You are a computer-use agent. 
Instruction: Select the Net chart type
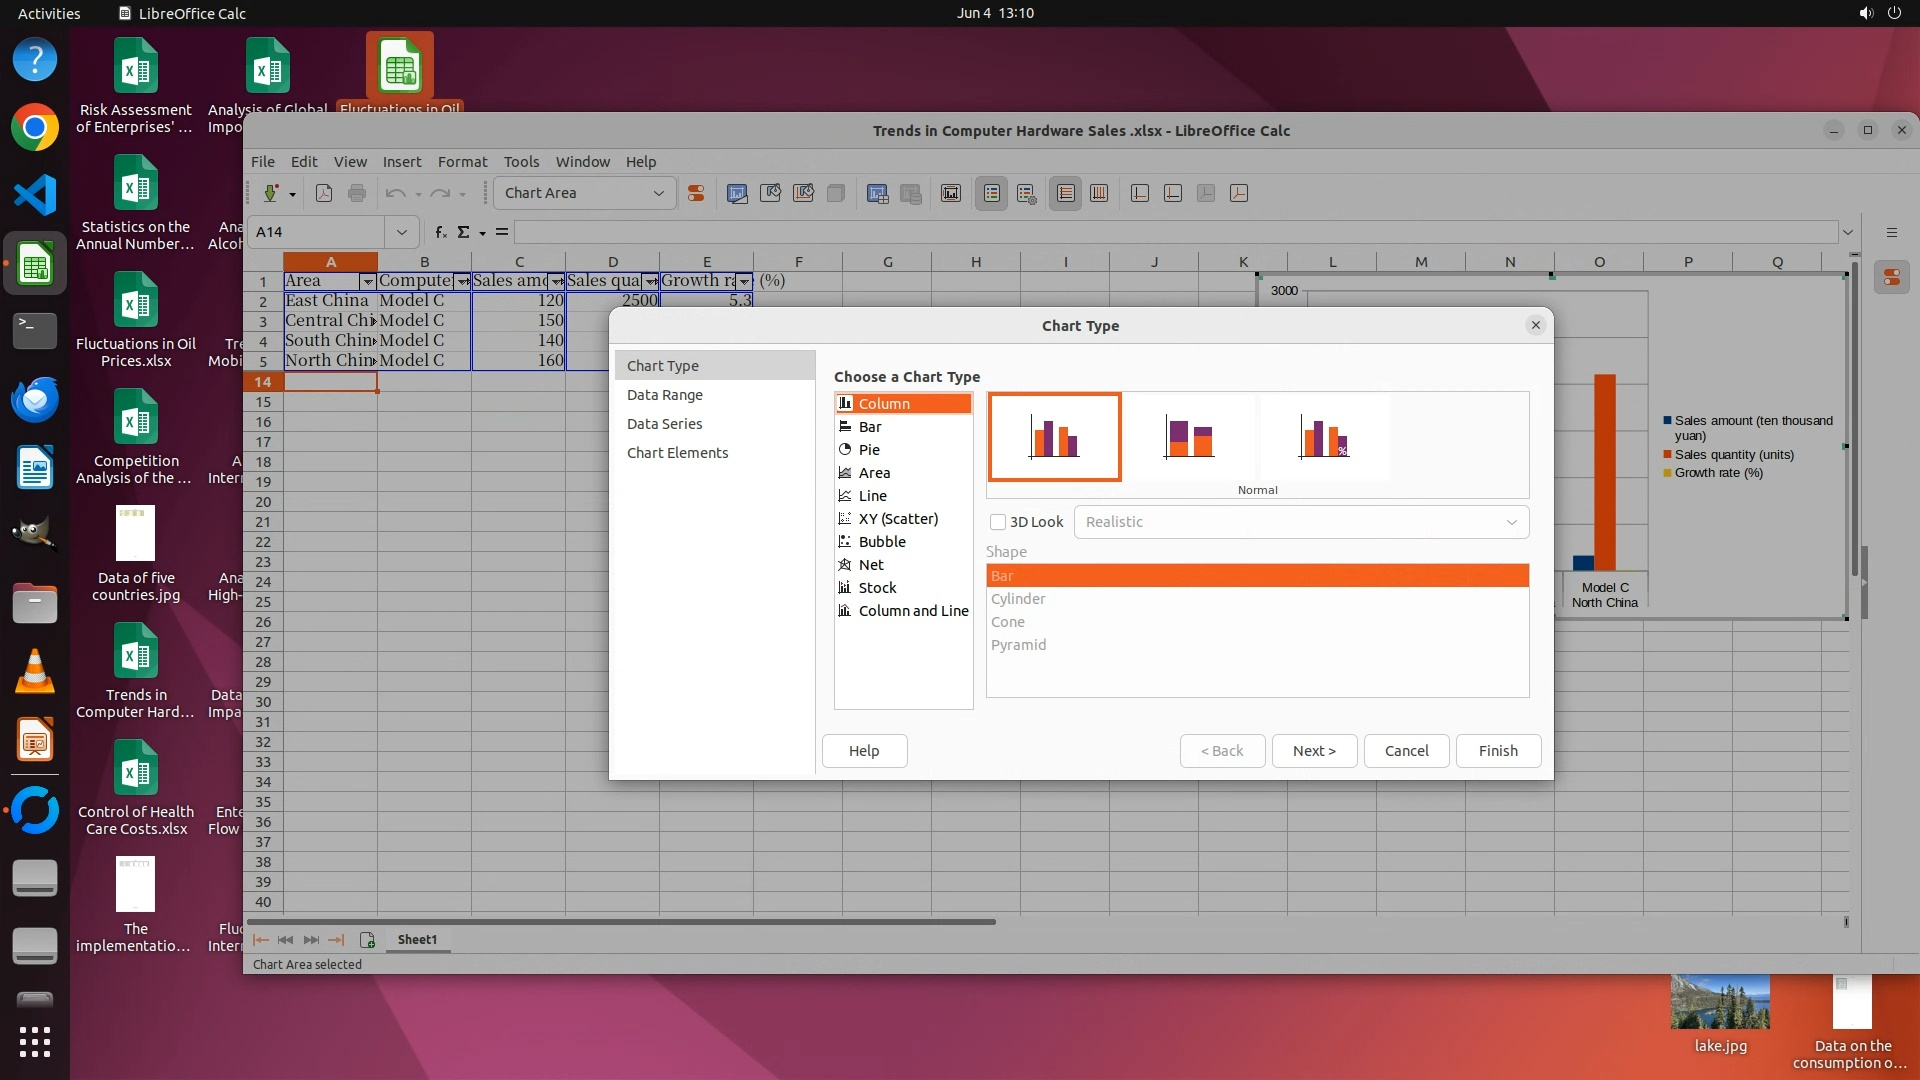(870, 565)
